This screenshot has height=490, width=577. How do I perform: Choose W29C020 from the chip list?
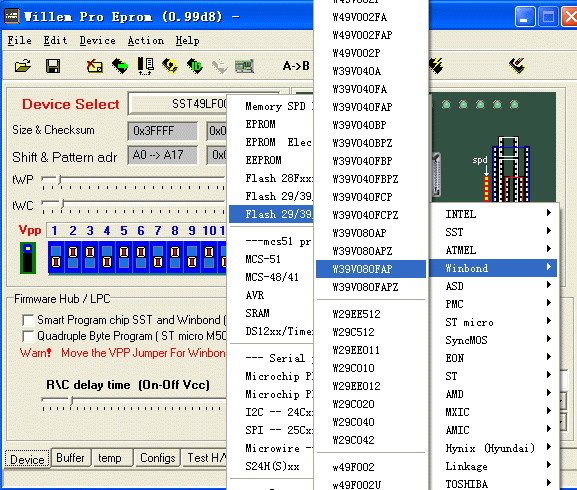(x=371, y=404)
